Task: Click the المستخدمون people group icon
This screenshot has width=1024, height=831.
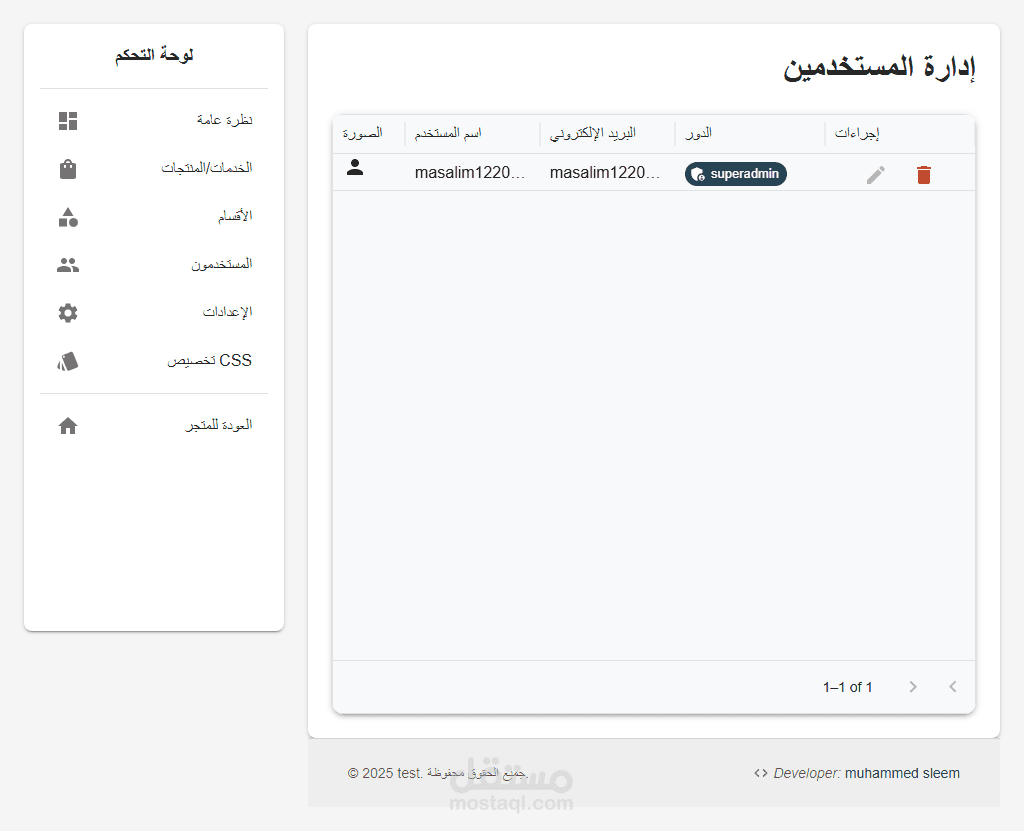Action: pos(67,264)
